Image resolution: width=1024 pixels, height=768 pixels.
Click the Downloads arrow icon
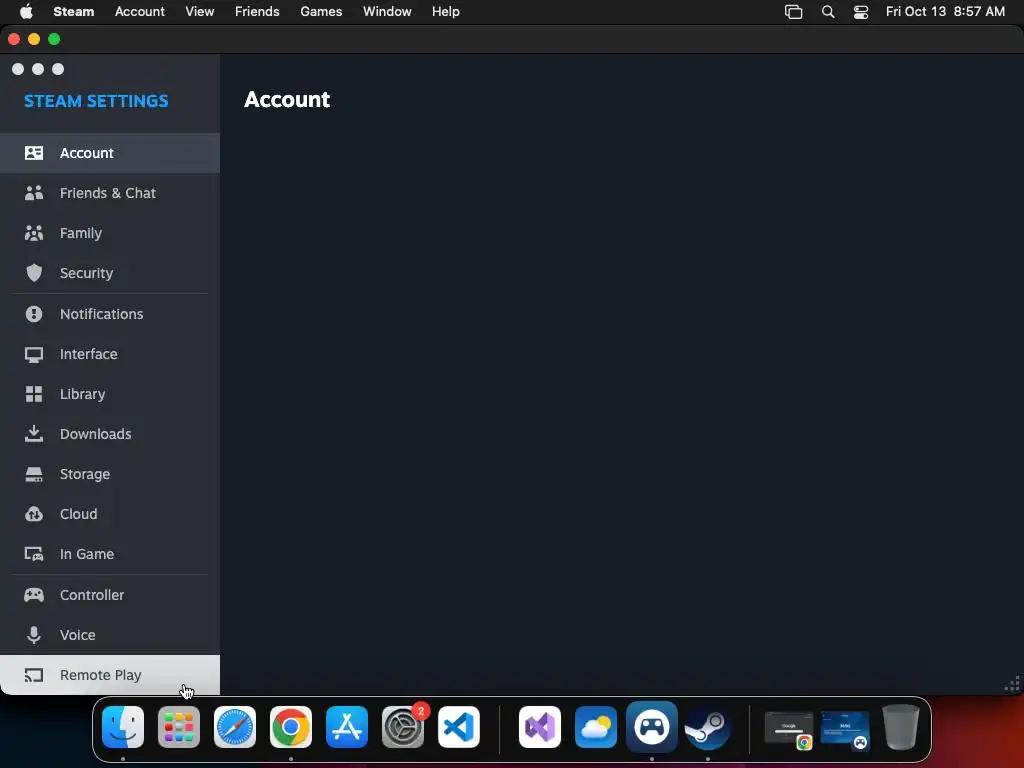34,434
